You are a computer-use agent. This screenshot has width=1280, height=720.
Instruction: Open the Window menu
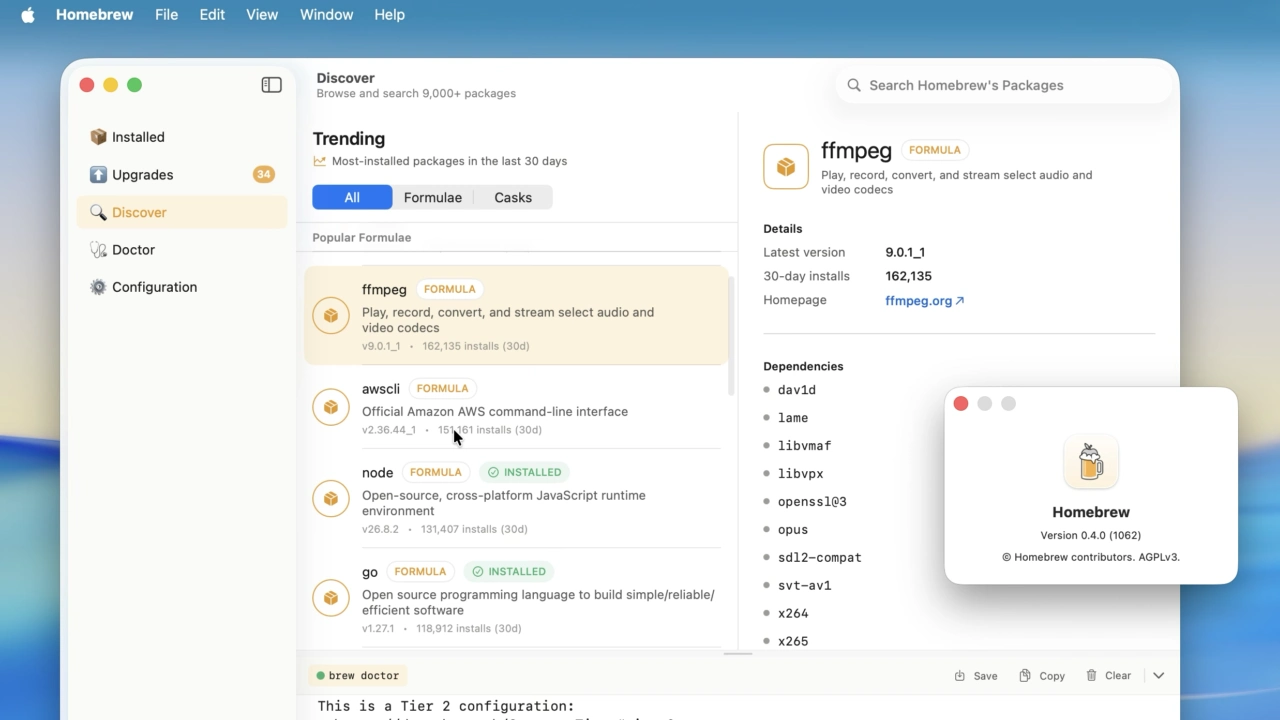[327, 15]
